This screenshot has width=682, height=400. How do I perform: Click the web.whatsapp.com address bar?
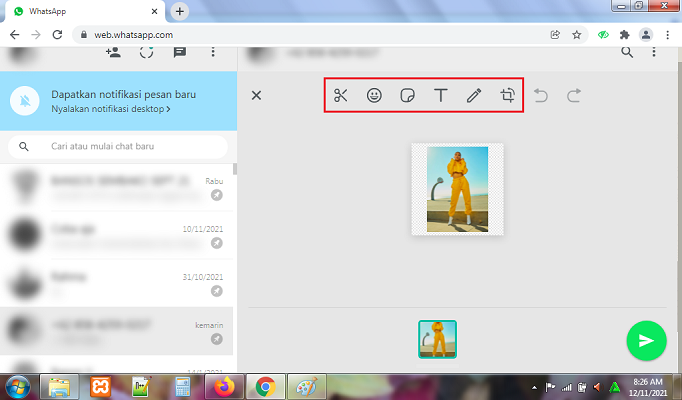tap(329, 35)
